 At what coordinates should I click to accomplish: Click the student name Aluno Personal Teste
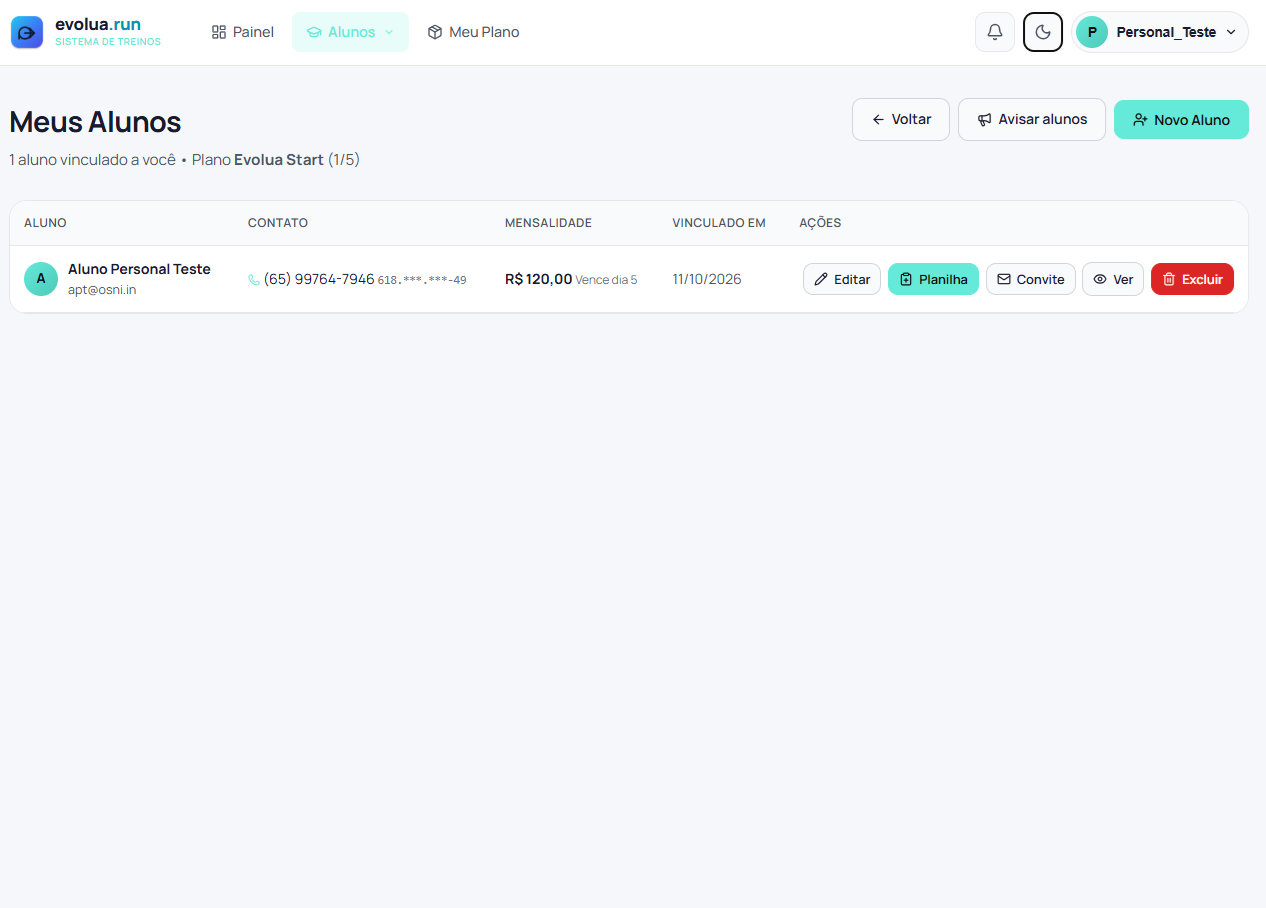[139, 269]
